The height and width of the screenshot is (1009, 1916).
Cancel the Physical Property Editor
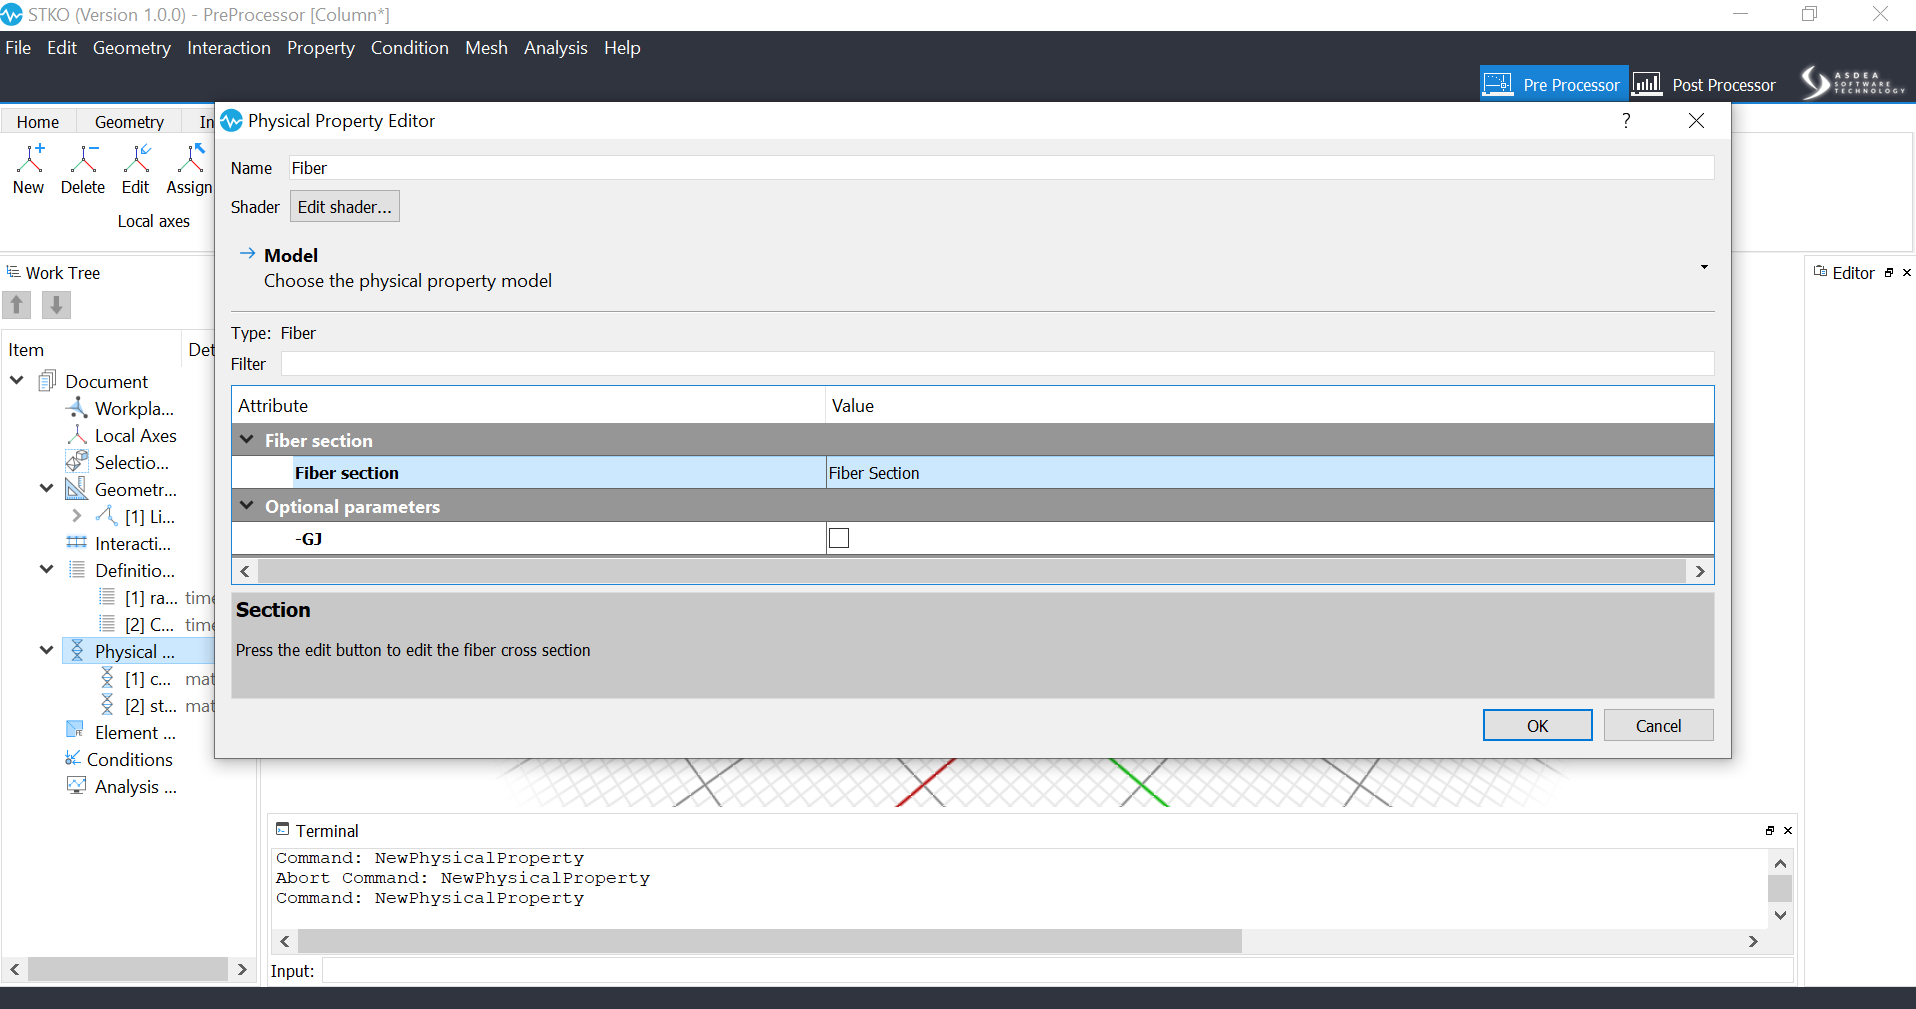pos(1659,726)
